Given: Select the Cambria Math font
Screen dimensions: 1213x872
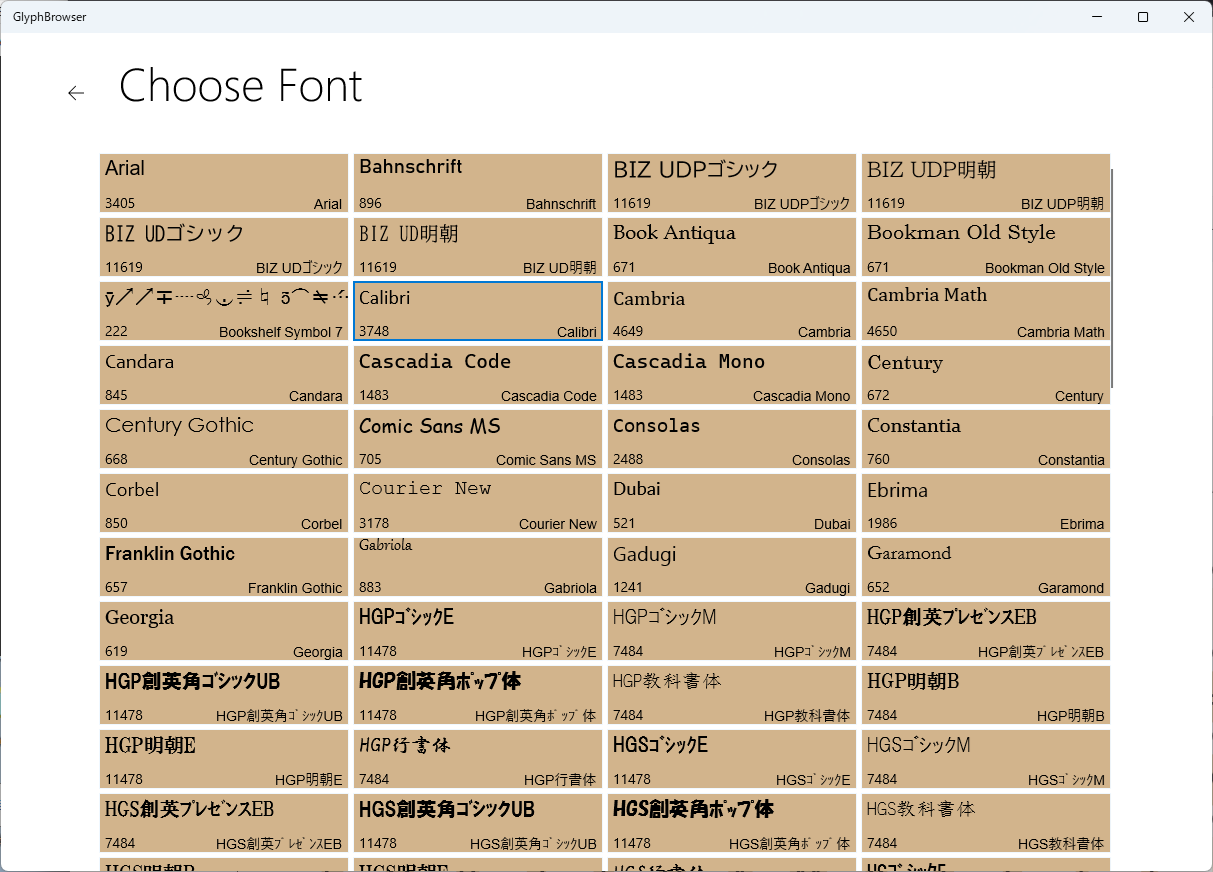Looking at the screenshot, I should 986,312.
